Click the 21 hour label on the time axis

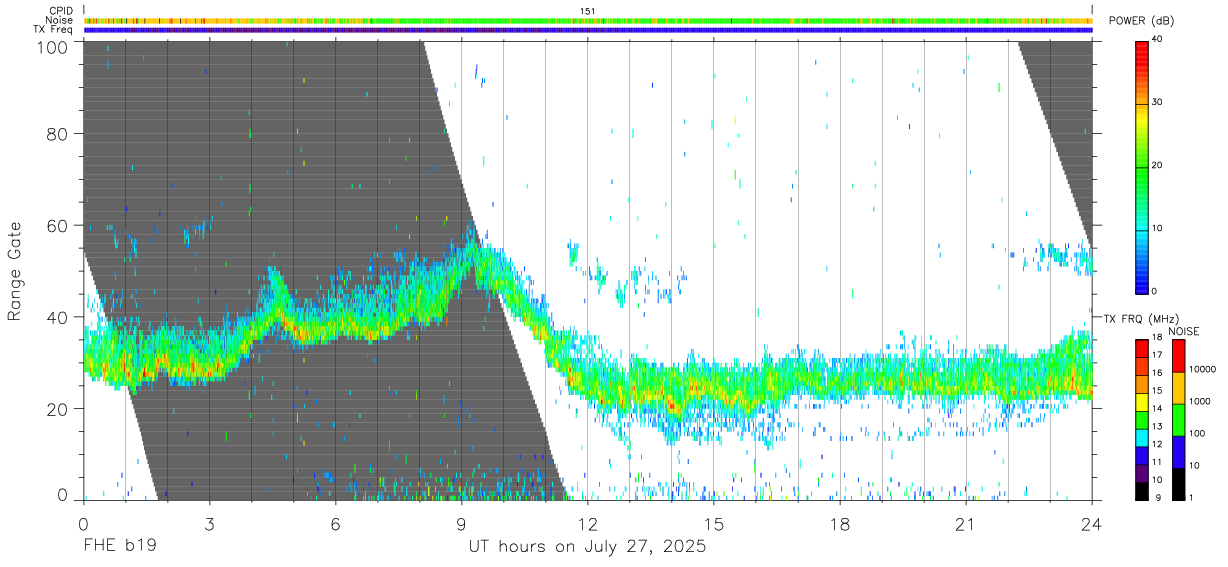click(x=965, y=524)
